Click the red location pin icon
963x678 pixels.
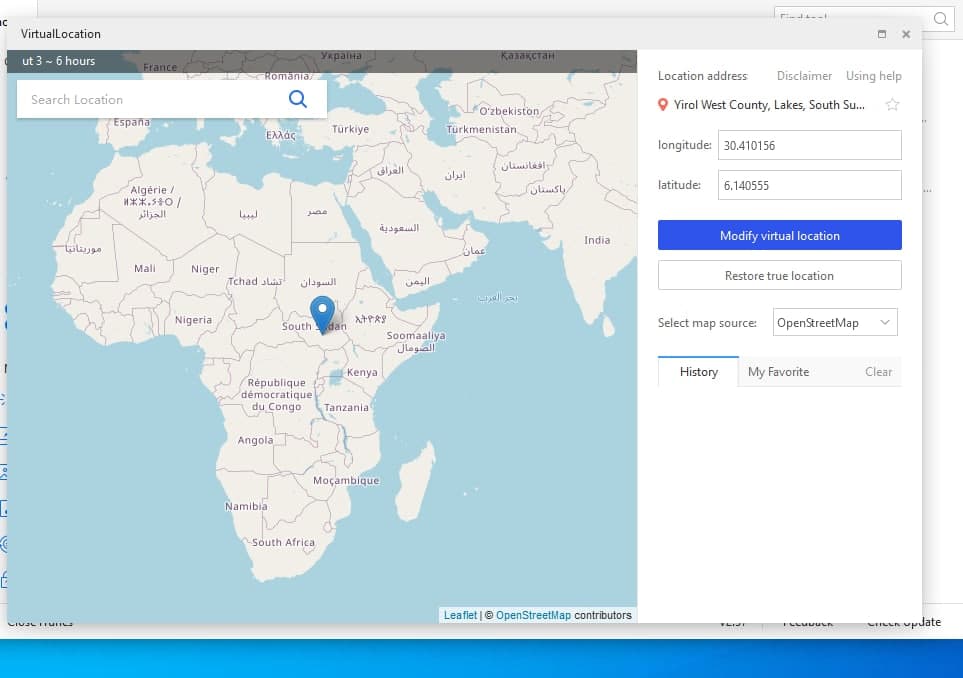[662, 105]
